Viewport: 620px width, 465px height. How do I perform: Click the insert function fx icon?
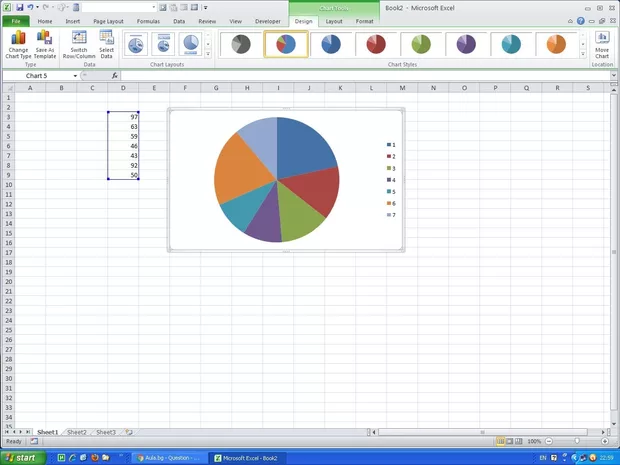tap(115, 76)
